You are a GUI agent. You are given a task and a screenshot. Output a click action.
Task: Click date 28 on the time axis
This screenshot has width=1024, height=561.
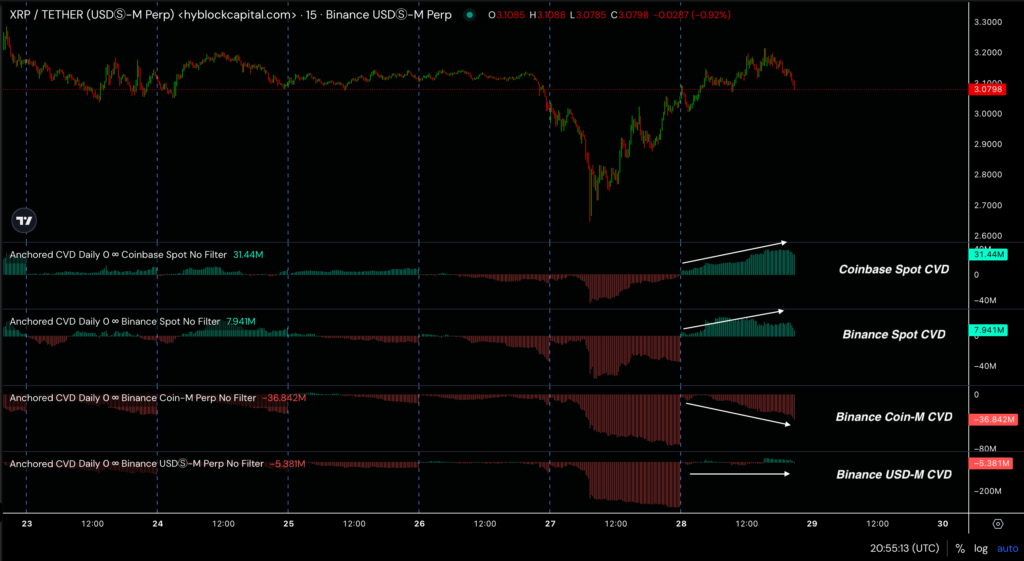(x=680, y=523)
